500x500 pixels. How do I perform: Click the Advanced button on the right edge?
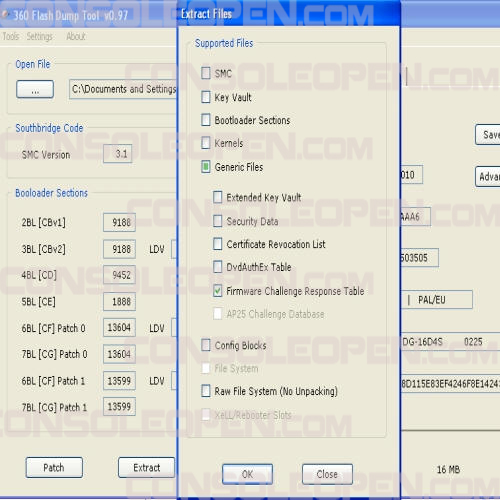pos(488,176)
